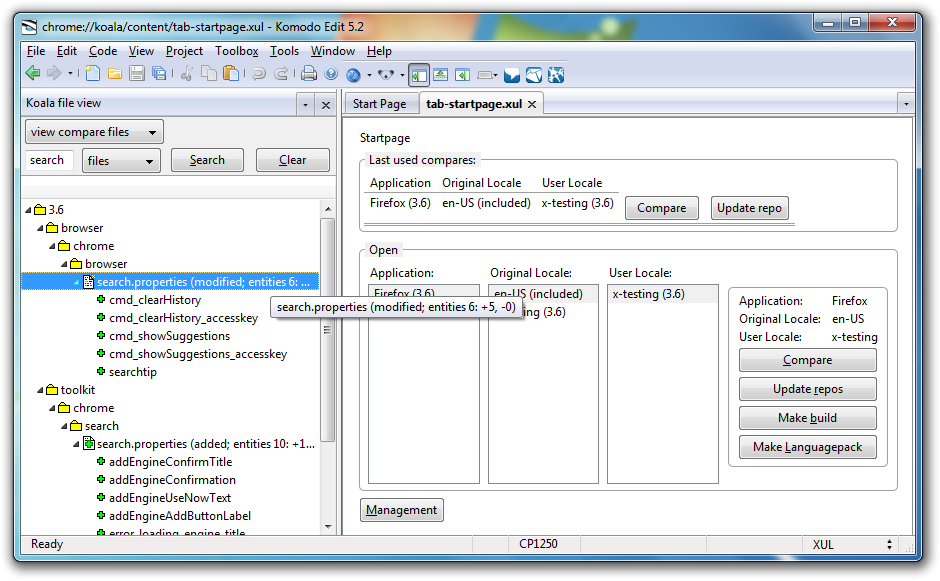This screenshot has height=581, width=940.
Task: Open the dropdown arrow beside the Koala icon
Action: 402,76
